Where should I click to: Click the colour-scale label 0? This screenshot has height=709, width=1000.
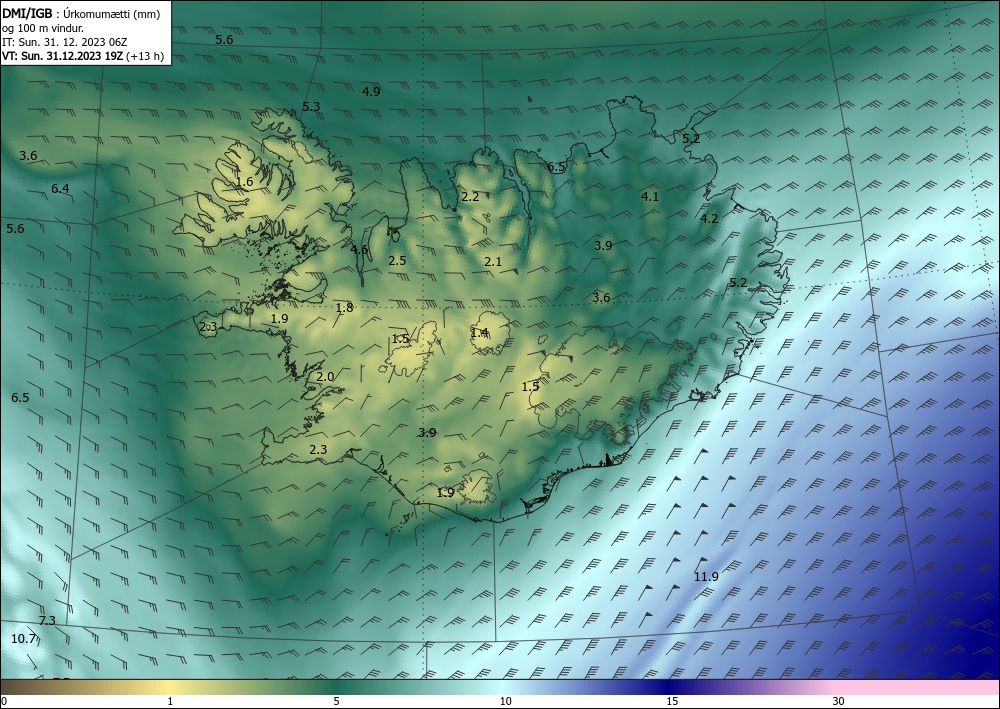(x=4, y=701)
